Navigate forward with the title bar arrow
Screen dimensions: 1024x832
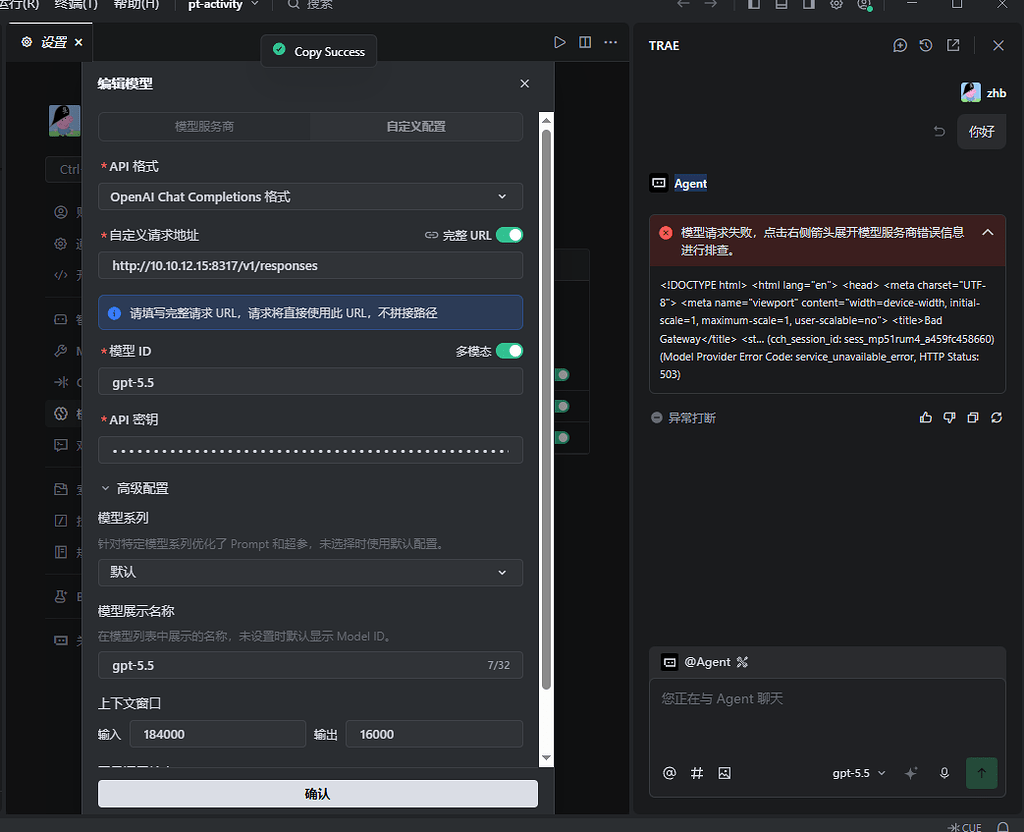pos(711,4)
